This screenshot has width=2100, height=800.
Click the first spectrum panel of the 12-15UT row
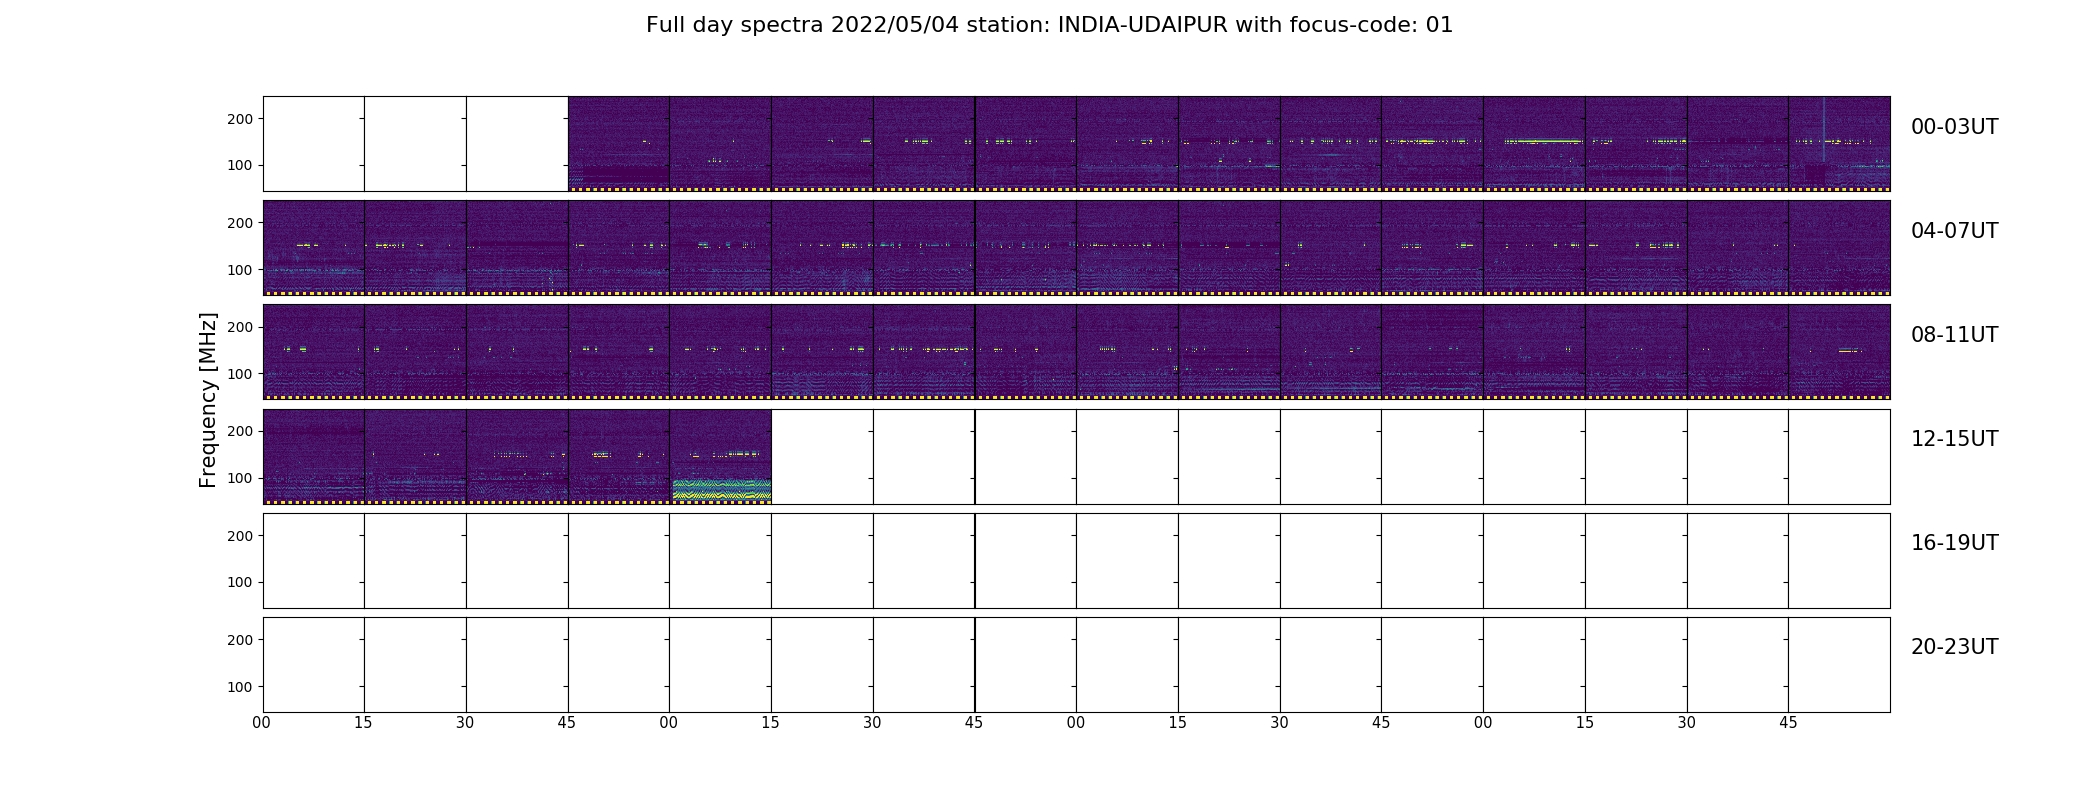tap(314, 456)
